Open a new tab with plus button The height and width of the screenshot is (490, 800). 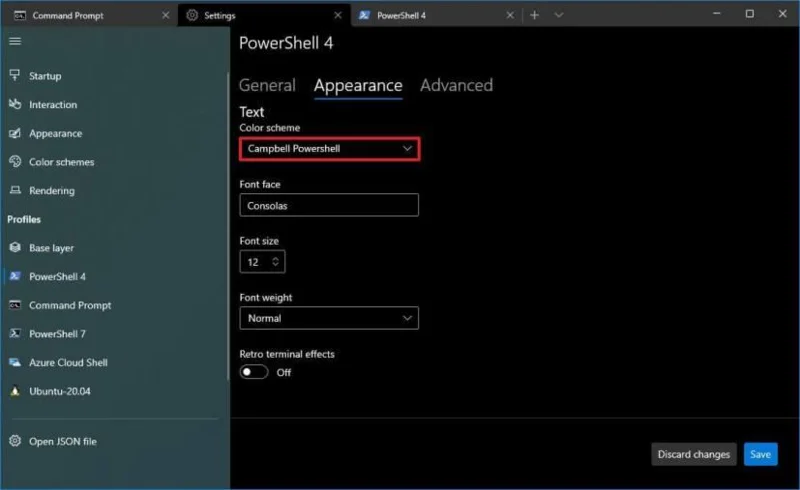click(534, 15)
